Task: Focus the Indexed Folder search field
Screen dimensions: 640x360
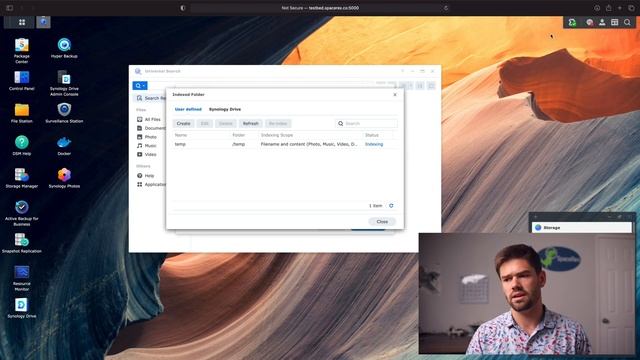Action: pos(366,123)
